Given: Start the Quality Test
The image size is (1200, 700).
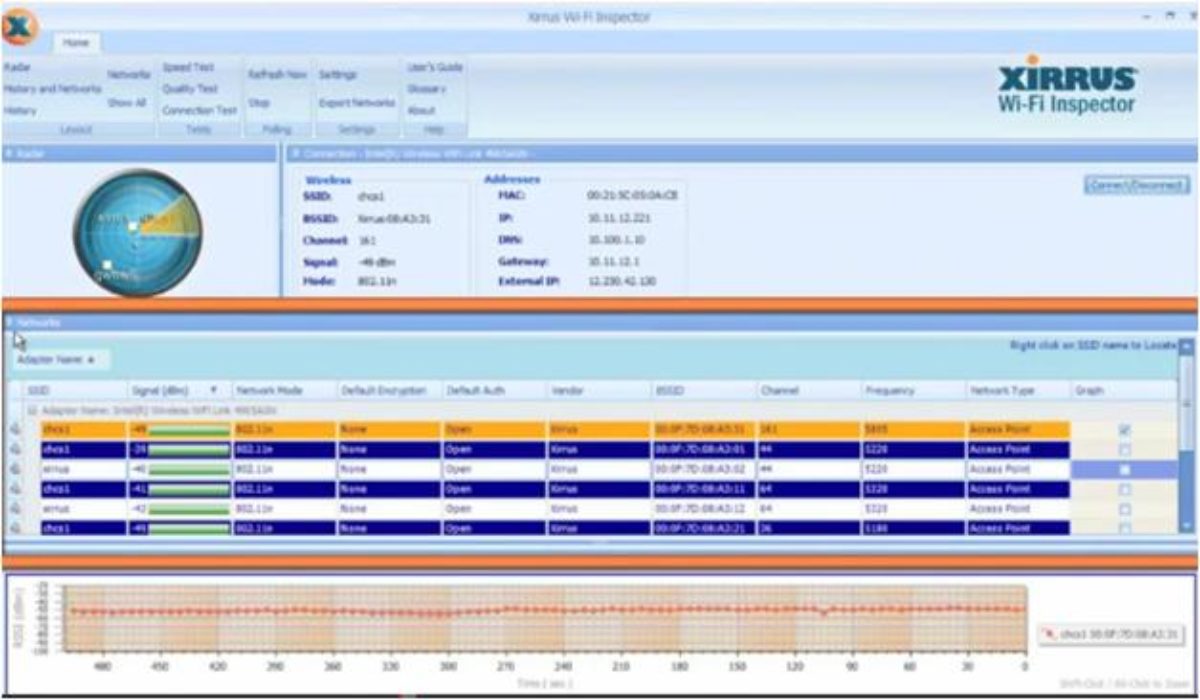Looking at the screenshot, I should click(x=190, y=89).
